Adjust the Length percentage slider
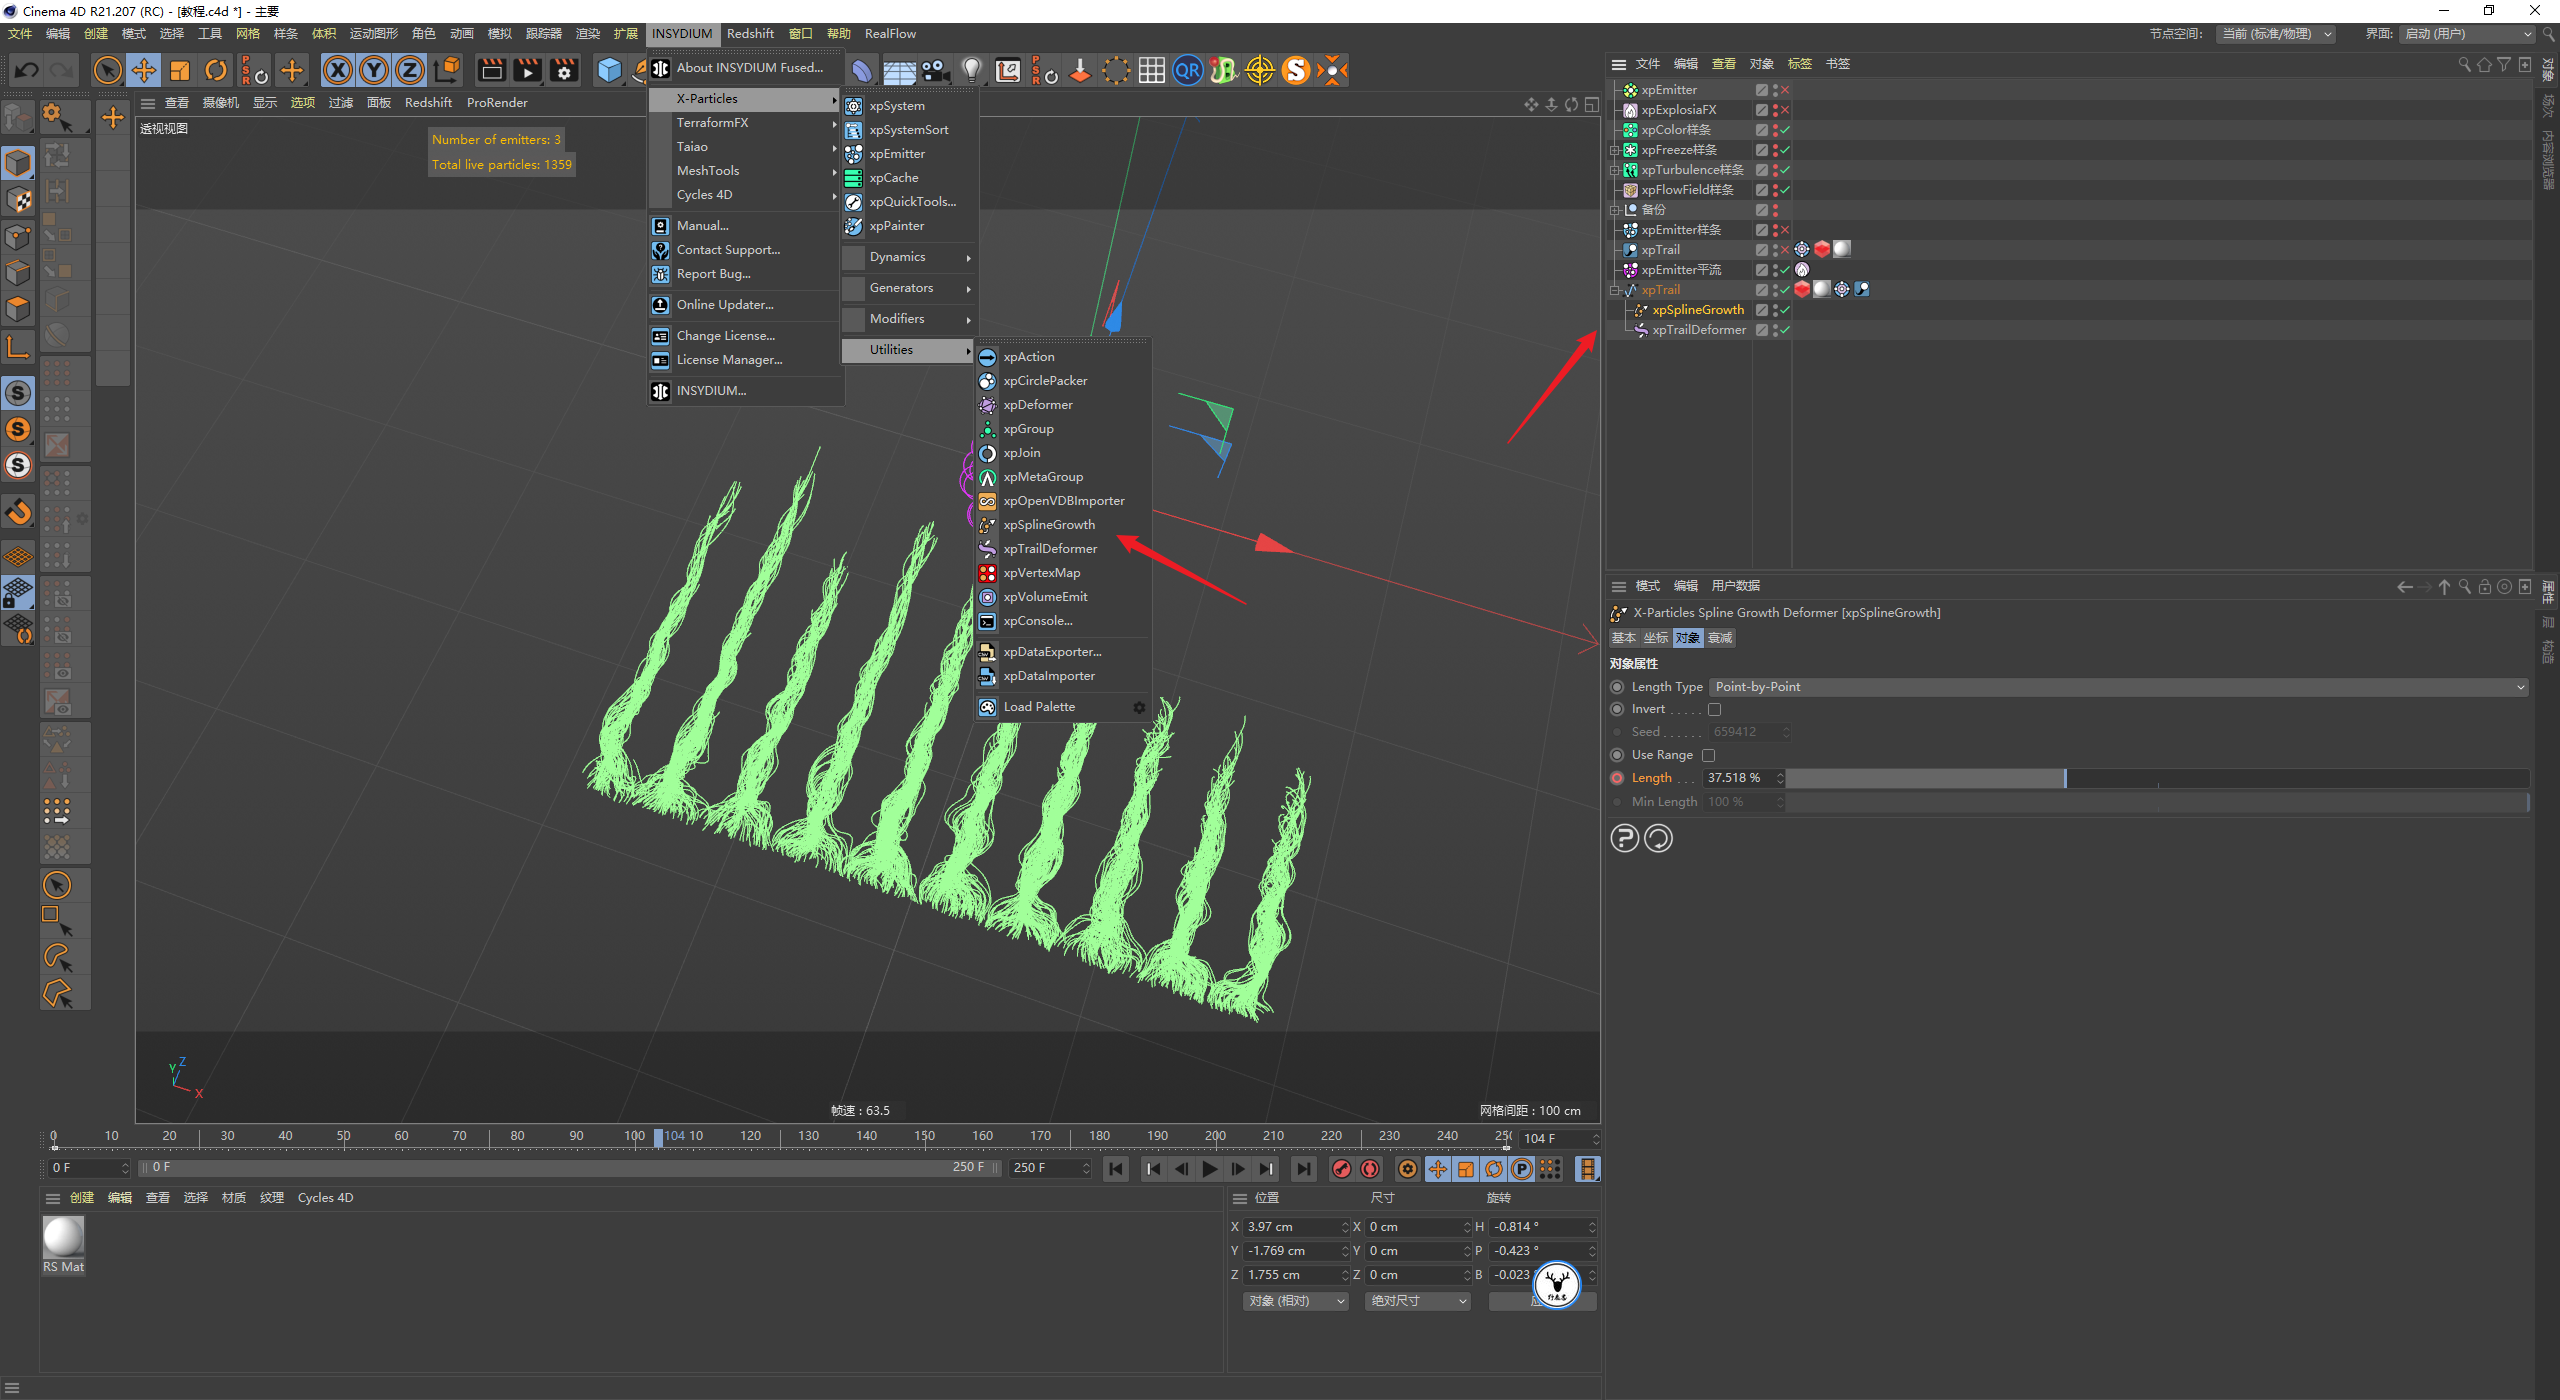2560x1400 pixels. coord(2065,778)
